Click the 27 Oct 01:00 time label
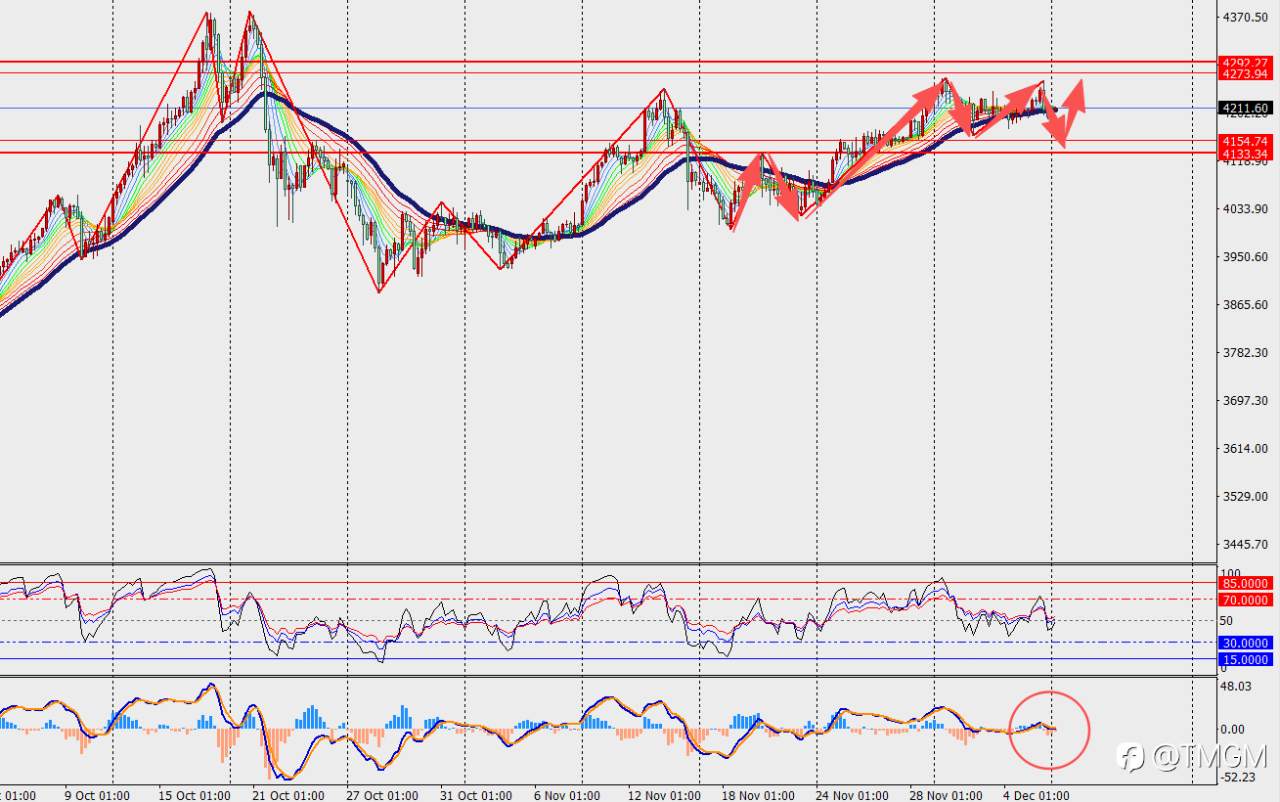The image size is (1280, 802). [382, 796]
